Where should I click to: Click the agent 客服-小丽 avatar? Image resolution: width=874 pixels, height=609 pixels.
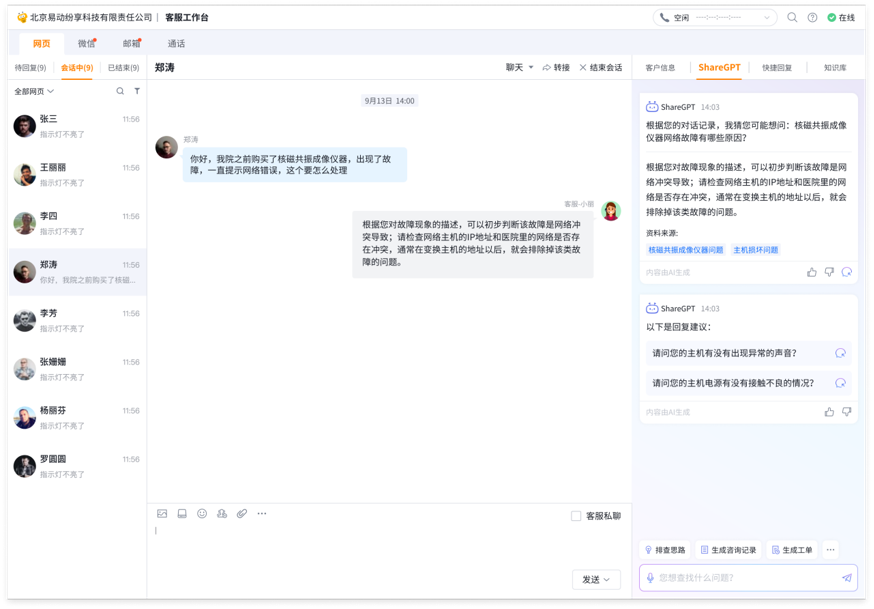pos(611,211)
